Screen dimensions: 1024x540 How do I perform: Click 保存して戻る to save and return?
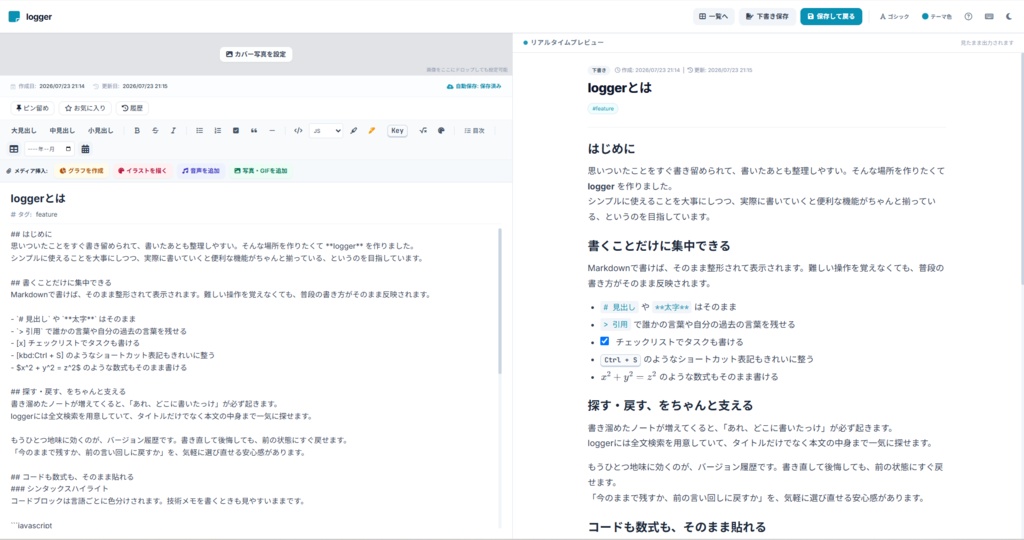click(831, 16)
